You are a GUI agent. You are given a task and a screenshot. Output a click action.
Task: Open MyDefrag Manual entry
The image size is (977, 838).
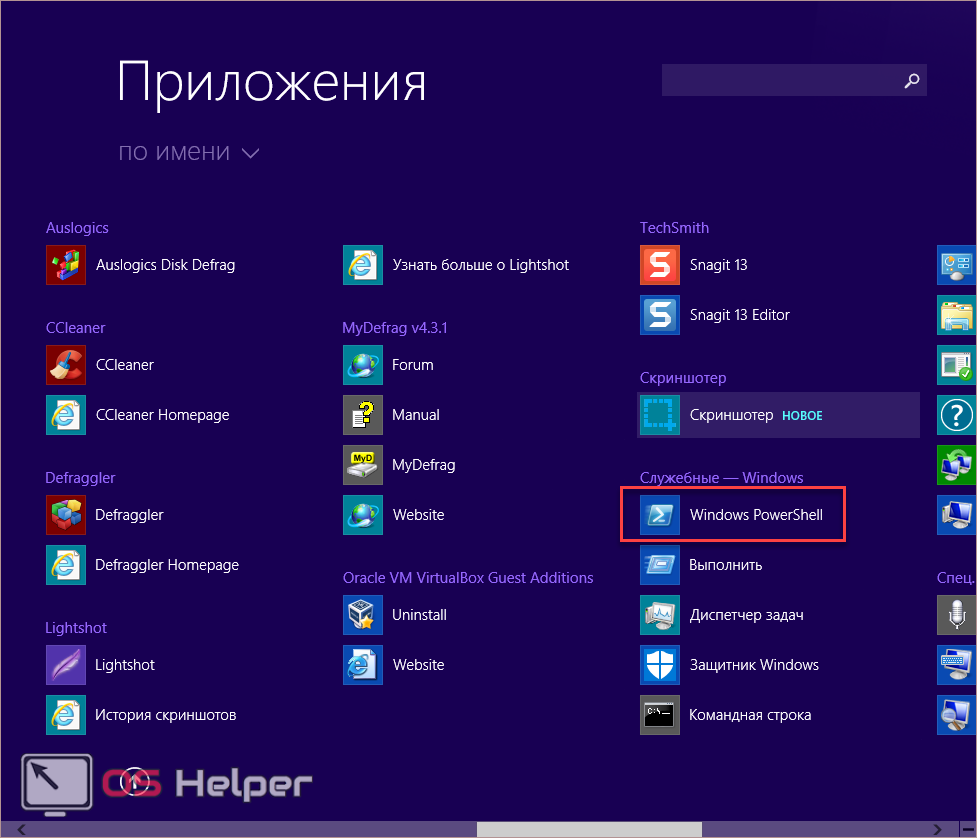tap(415, 415)
